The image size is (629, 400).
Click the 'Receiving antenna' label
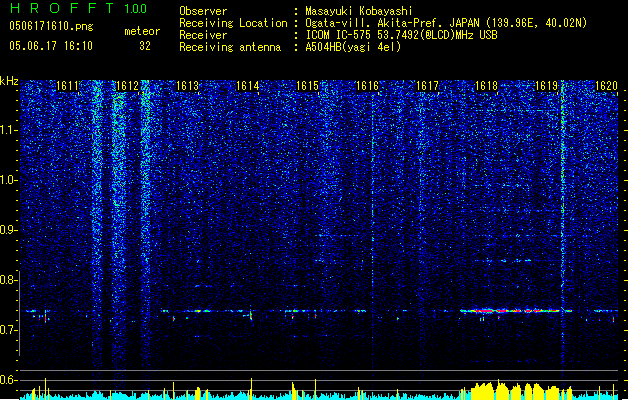[x=230, y=47]
